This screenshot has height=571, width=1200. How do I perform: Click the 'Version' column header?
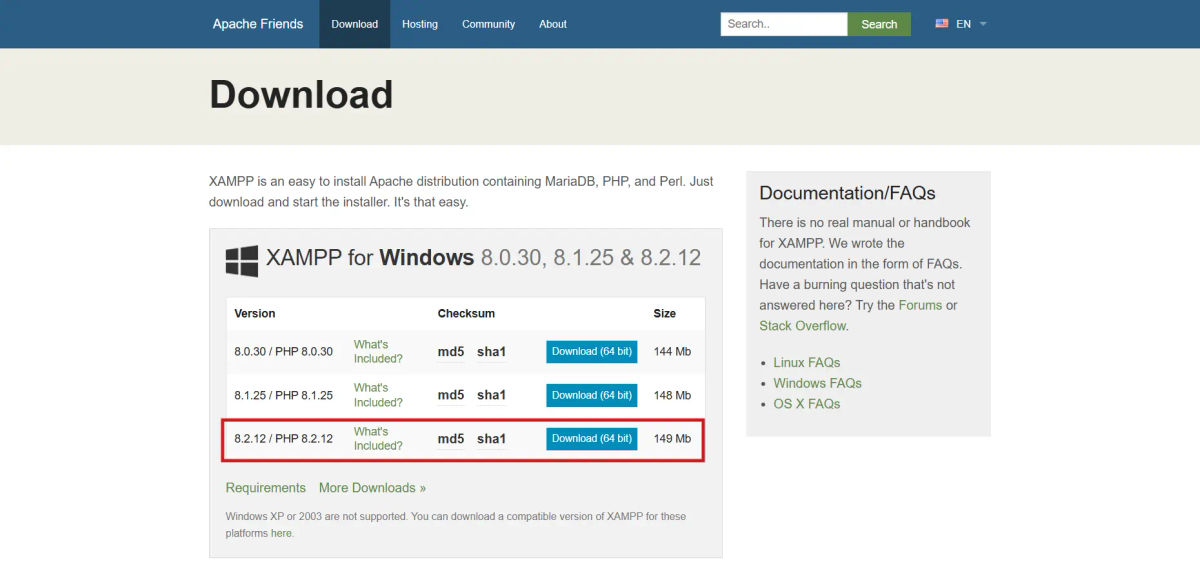tap(255, 314)
